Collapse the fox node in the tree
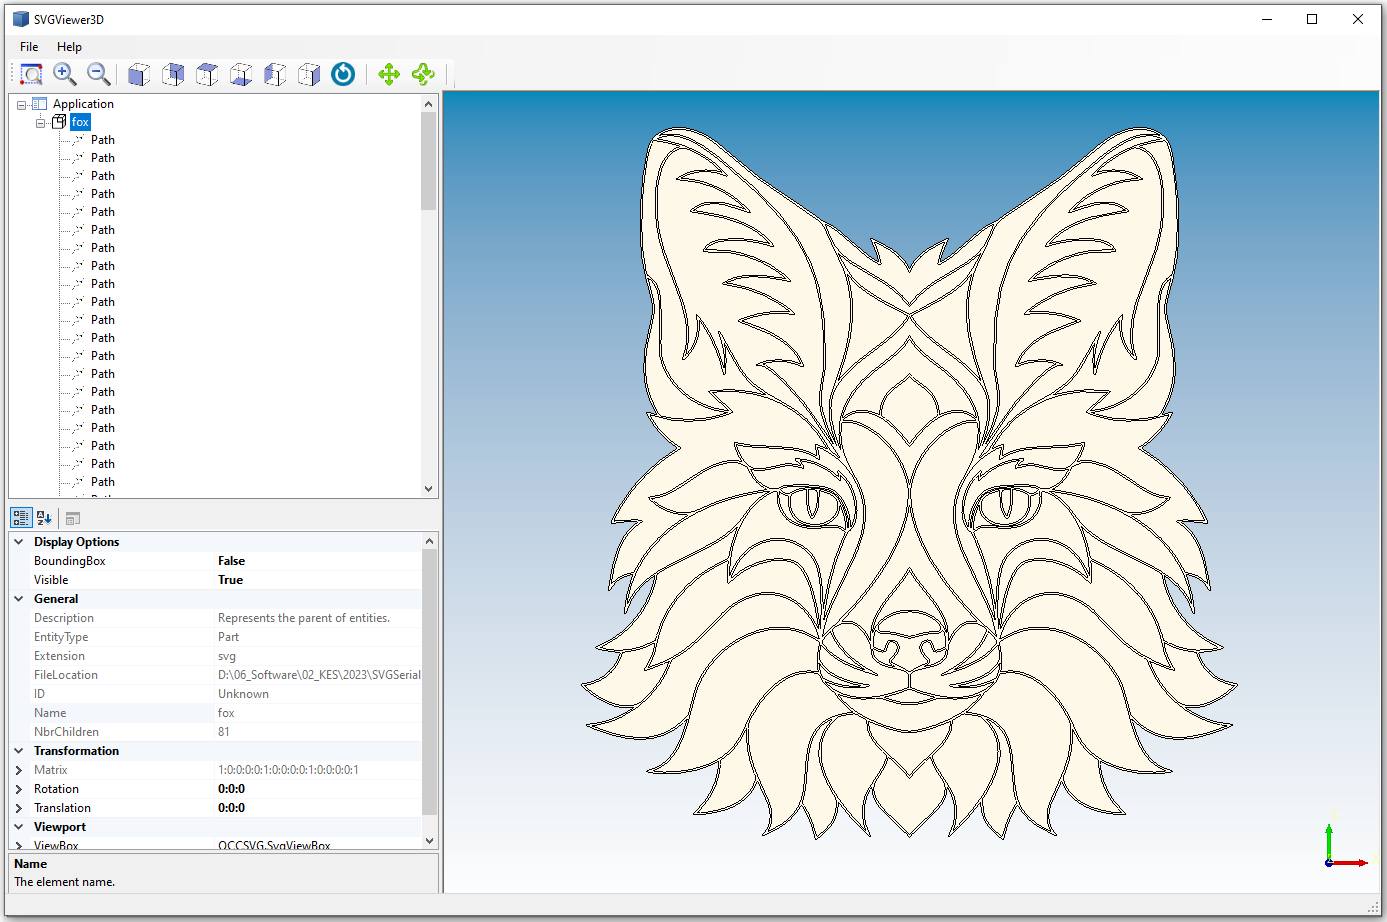 click(x=41, y=122)
